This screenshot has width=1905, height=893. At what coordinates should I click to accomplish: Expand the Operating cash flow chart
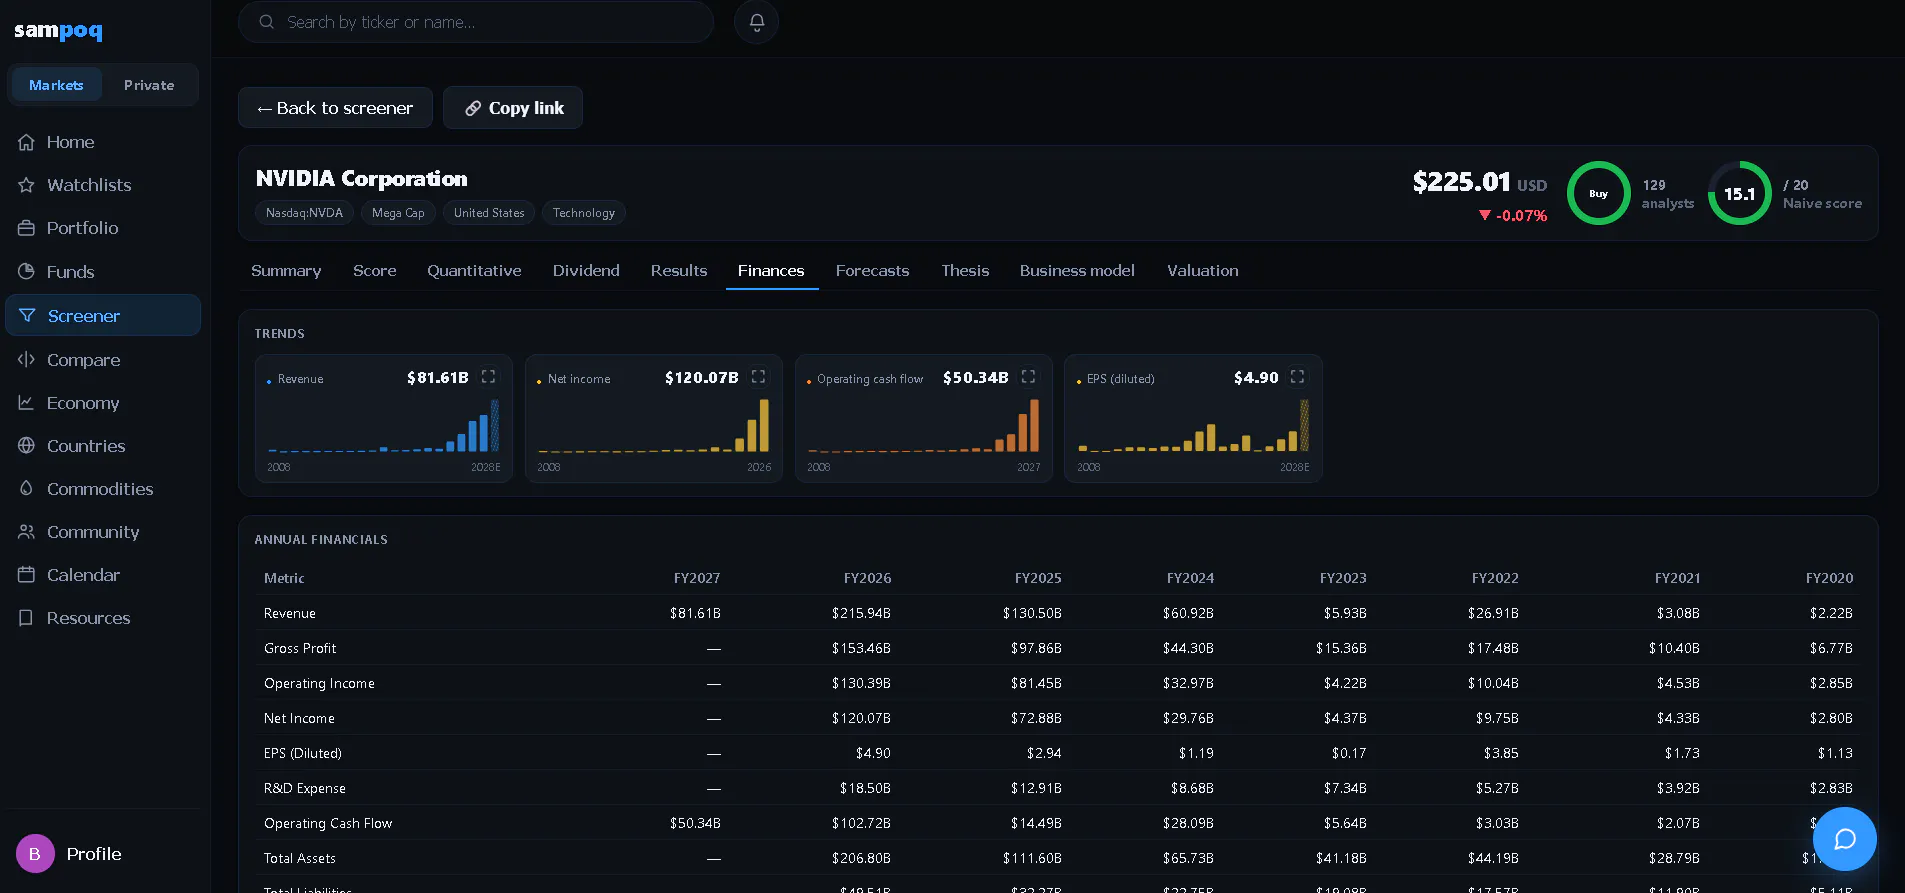pyautogui.click(x=1028, y=377)
